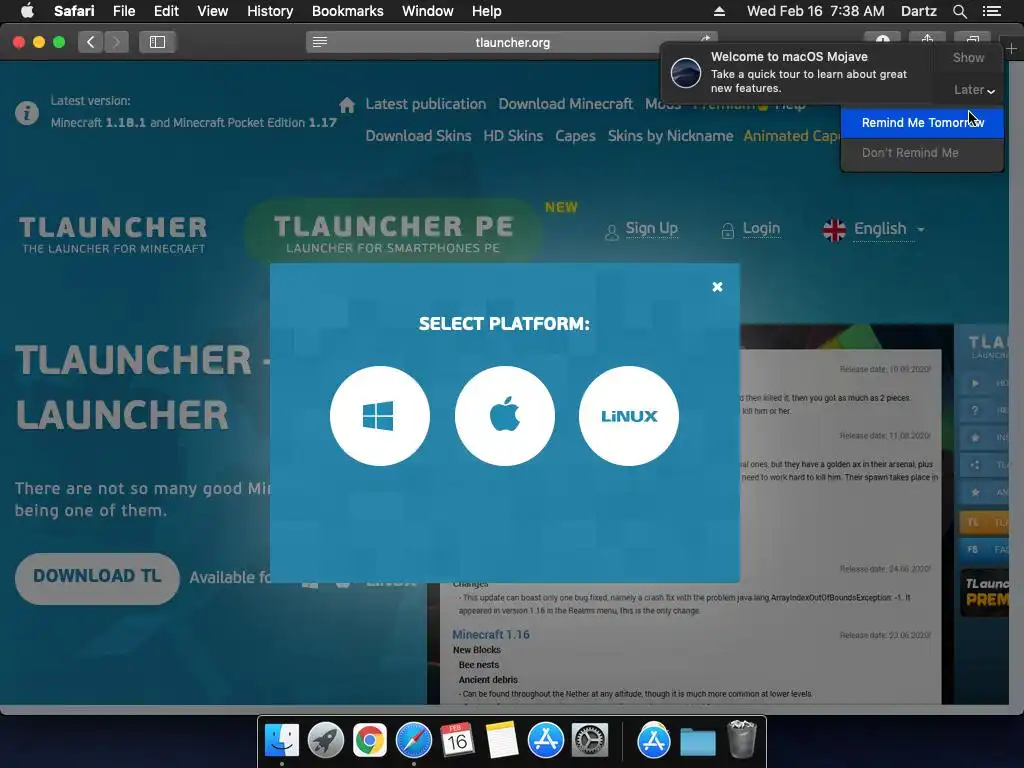Click the eject icon in menu bar

719,11
